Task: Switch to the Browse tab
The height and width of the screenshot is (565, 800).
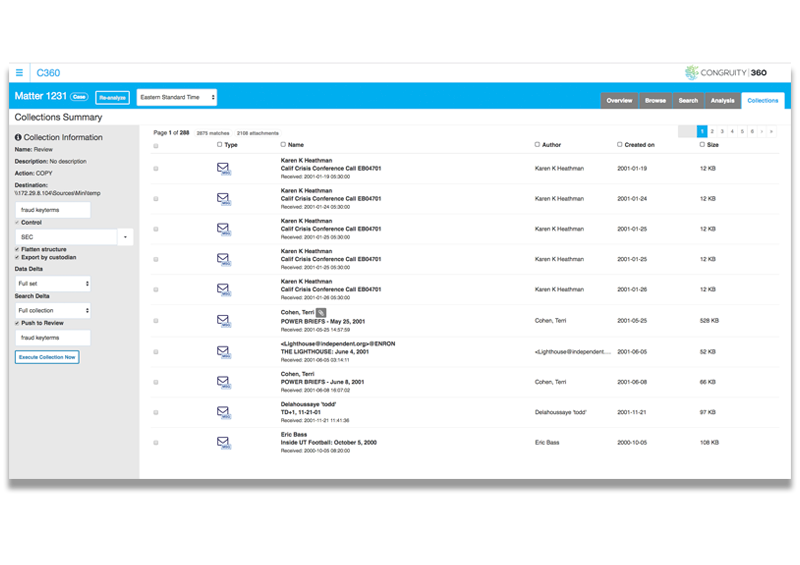Action: [655, 101]
